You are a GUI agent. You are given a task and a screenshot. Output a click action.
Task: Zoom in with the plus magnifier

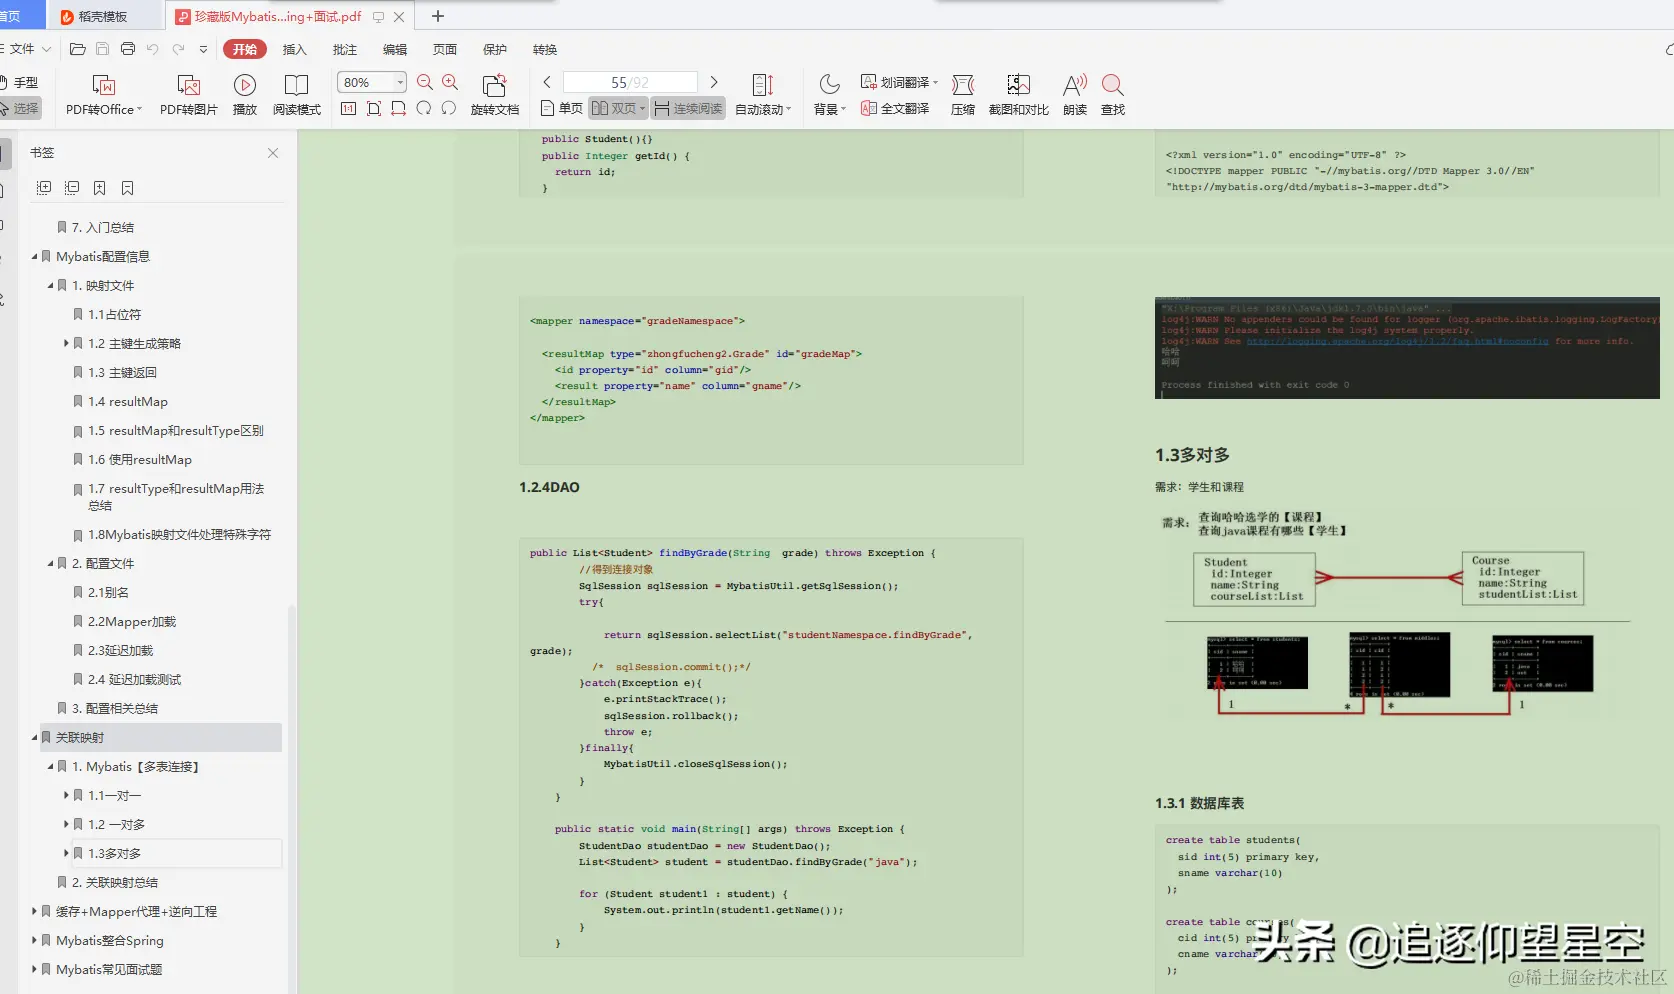[450, 82]
